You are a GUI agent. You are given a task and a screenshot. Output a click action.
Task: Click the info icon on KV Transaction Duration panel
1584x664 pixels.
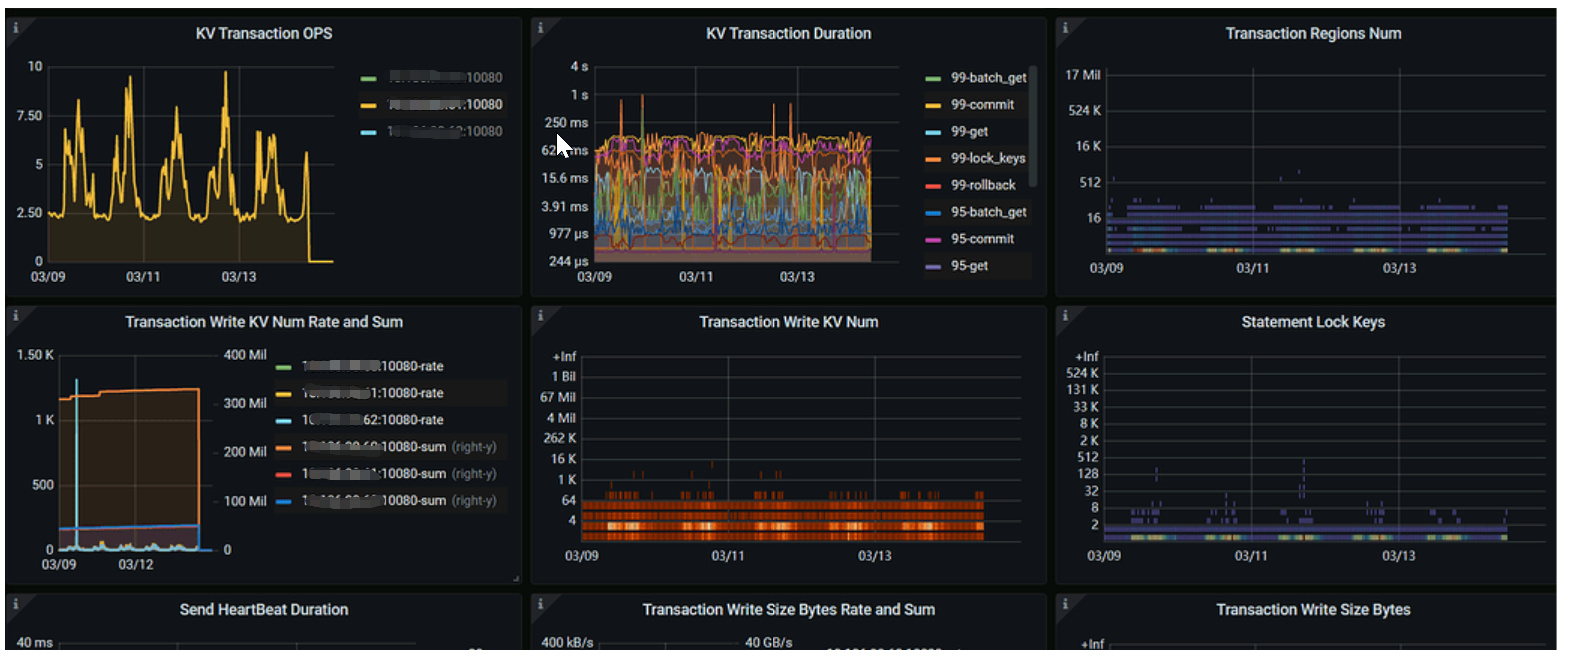point(540,27)
